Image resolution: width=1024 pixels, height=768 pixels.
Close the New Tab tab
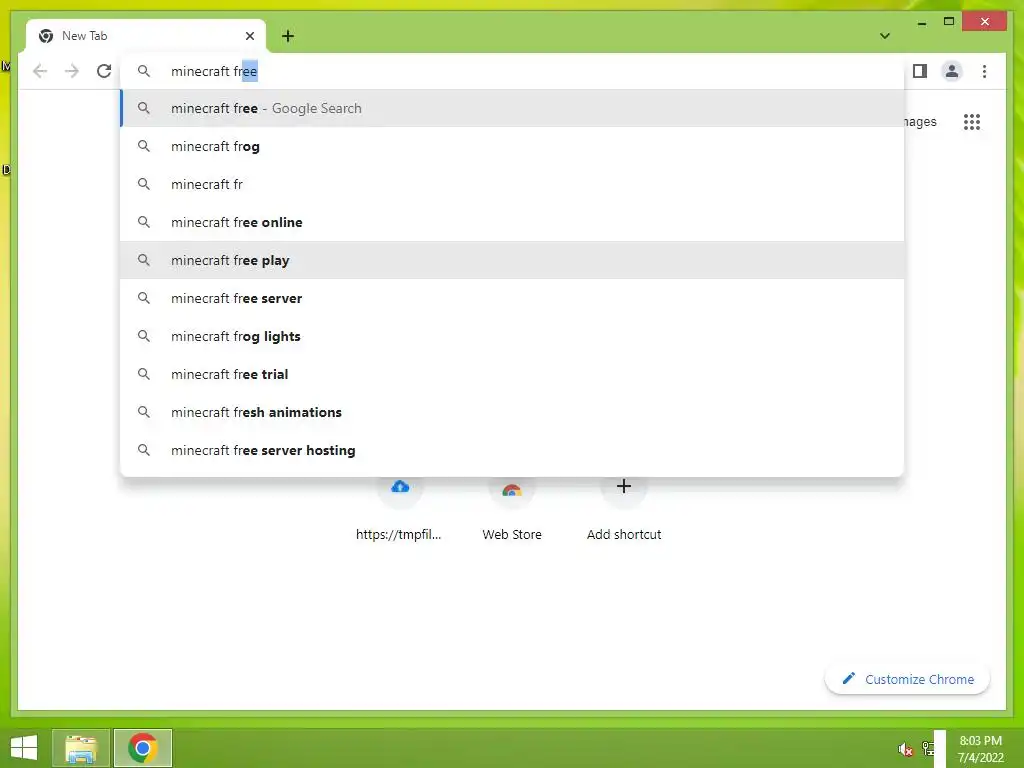[249, 36]
